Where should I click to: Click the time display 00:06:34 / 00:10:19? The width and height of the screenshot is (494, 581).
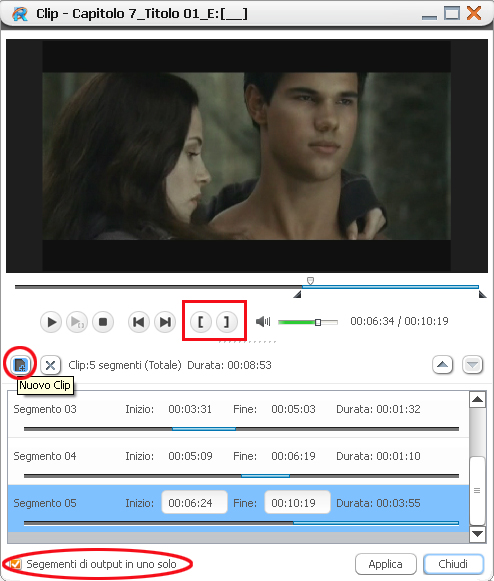[399, 321]
